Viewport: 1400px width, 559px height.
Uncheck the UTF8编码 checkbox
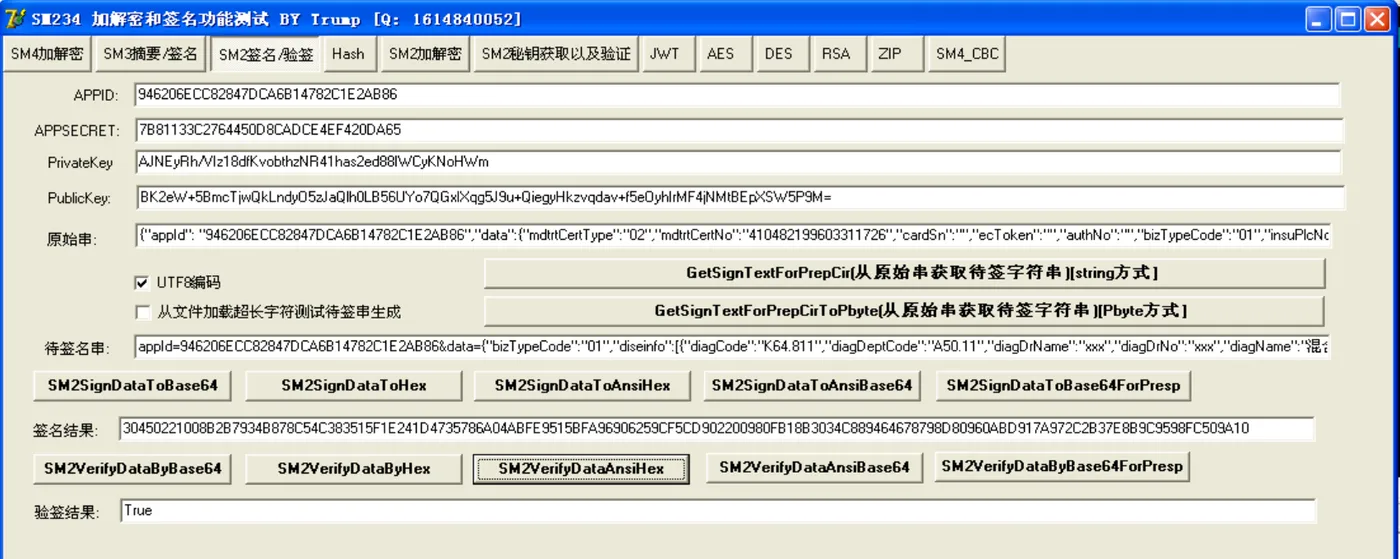pos(141,283)
